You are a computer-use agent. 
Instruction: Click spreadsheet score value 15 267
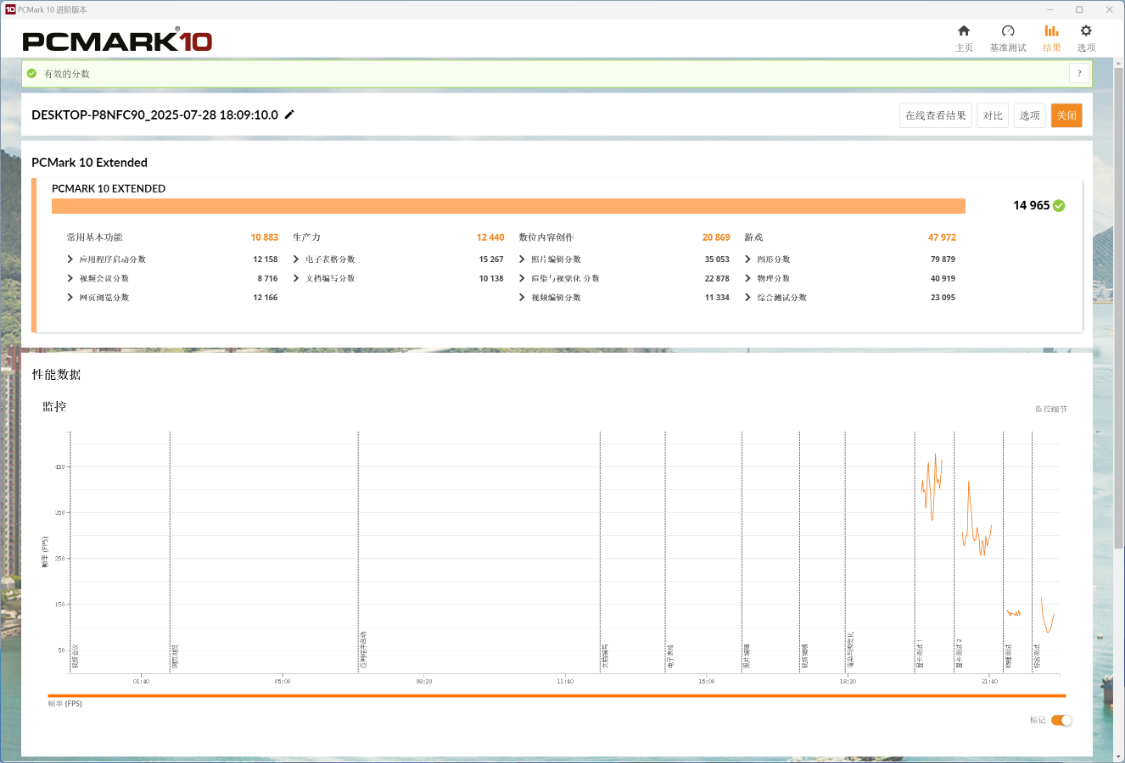click(x=491, y=259)
